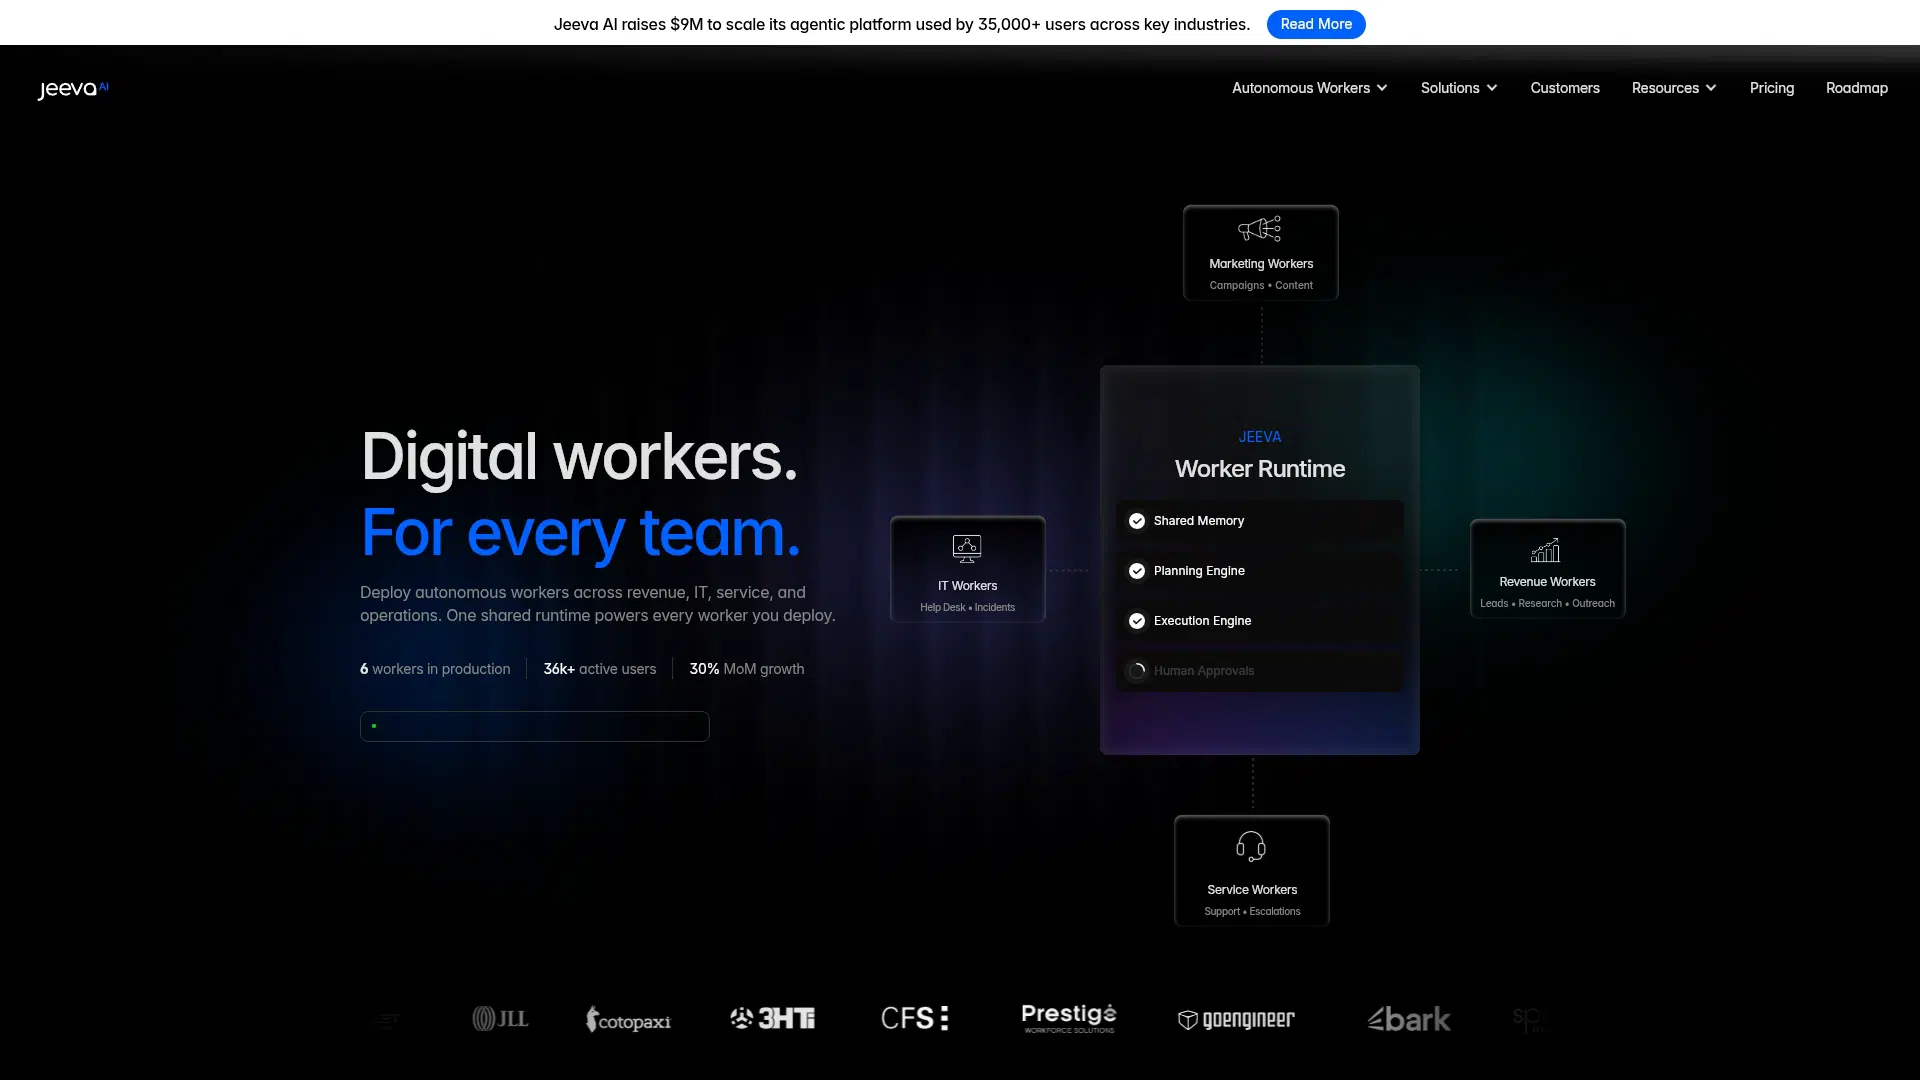The image size is (1920, 1080).
Task: Select the Revenue Workers label
Action: click(x=1547, y=582)
